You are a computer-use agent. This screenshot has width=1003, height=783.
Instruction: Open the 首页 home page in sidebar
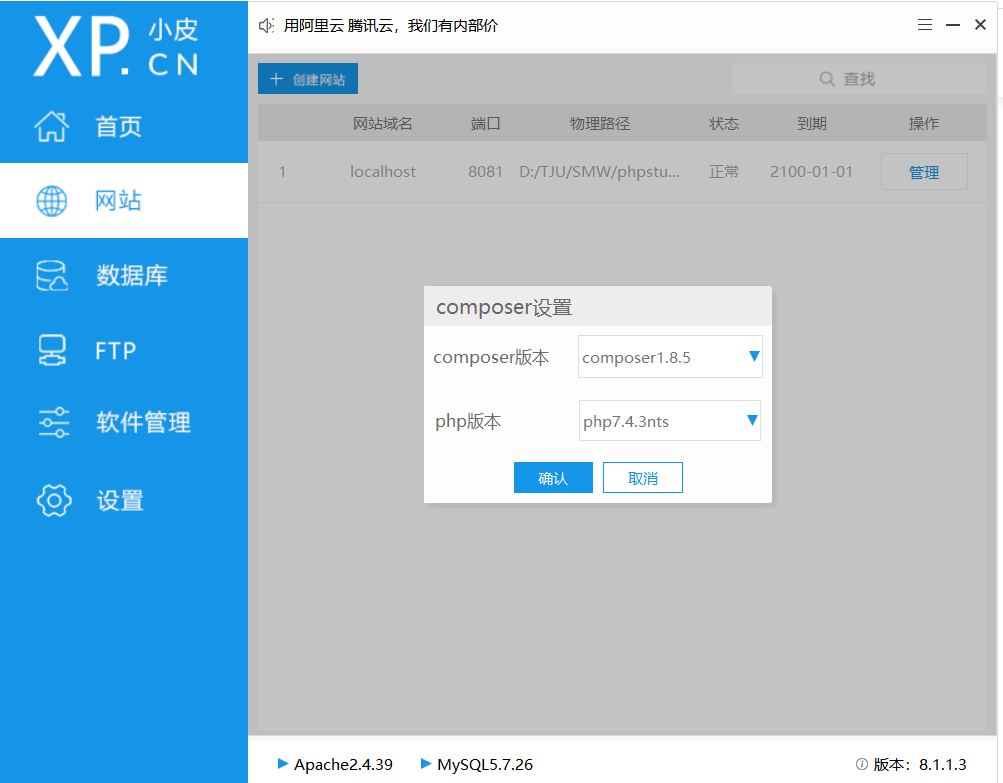119,126
